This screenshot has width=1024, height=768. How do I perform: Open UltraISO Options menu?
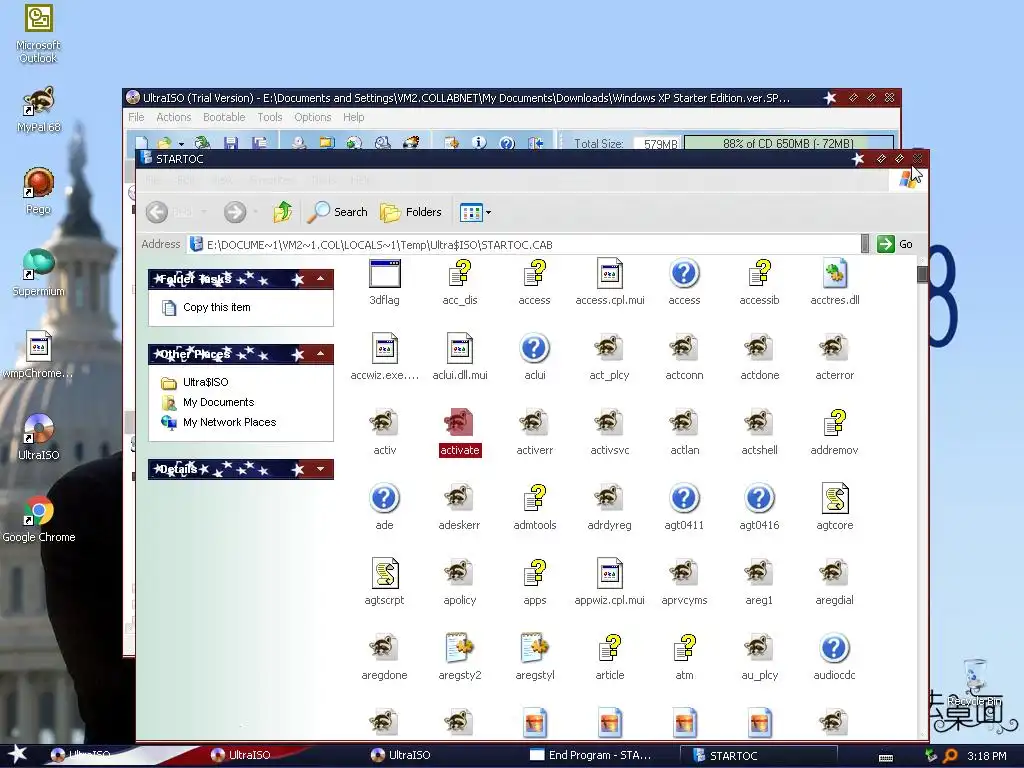tap(313, 117)
